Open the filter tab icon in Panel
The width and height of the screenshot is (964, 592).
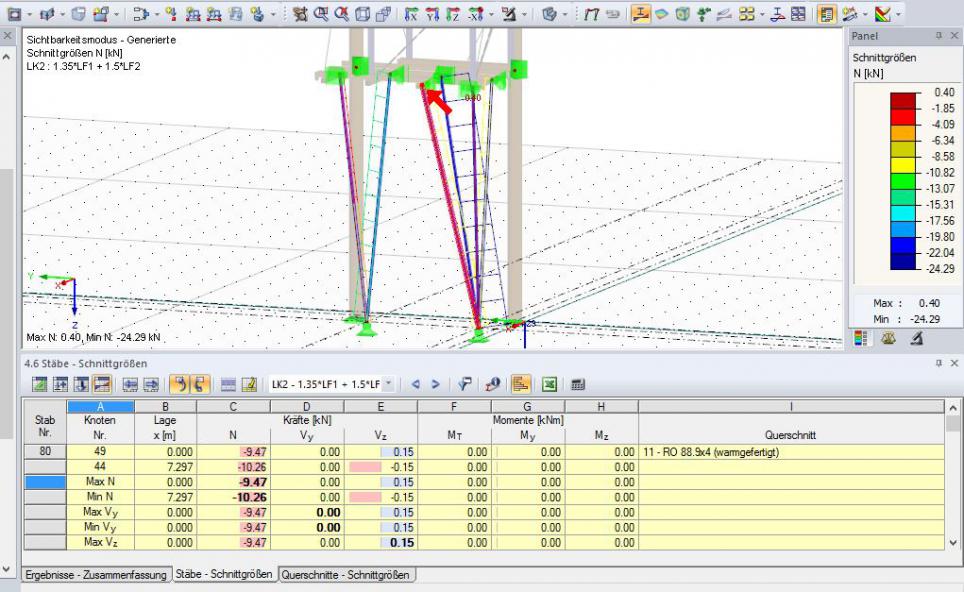coord(917,337)
